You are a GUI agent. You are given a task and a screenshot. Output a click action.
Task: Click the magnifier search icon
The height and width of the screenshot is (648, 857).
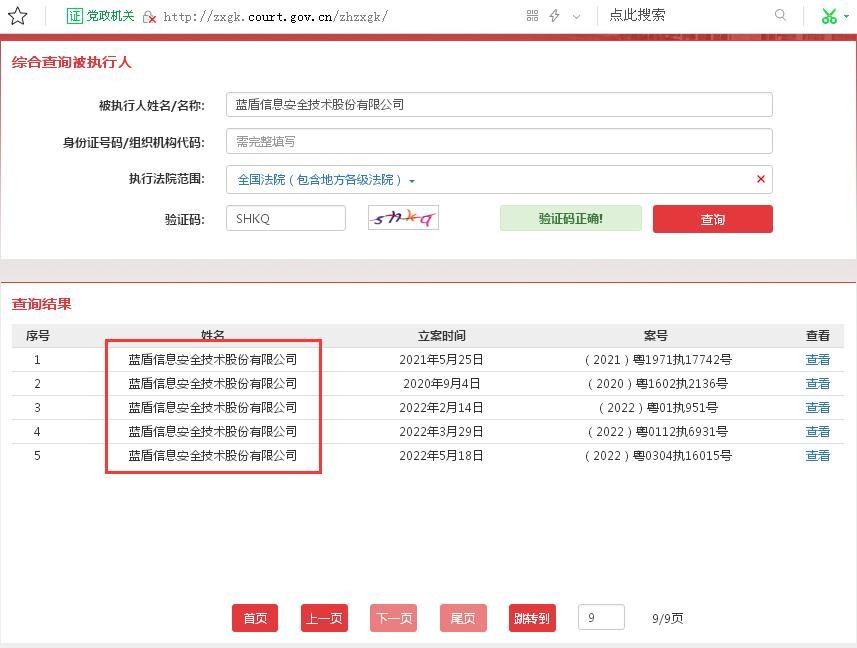pos(780,15)
